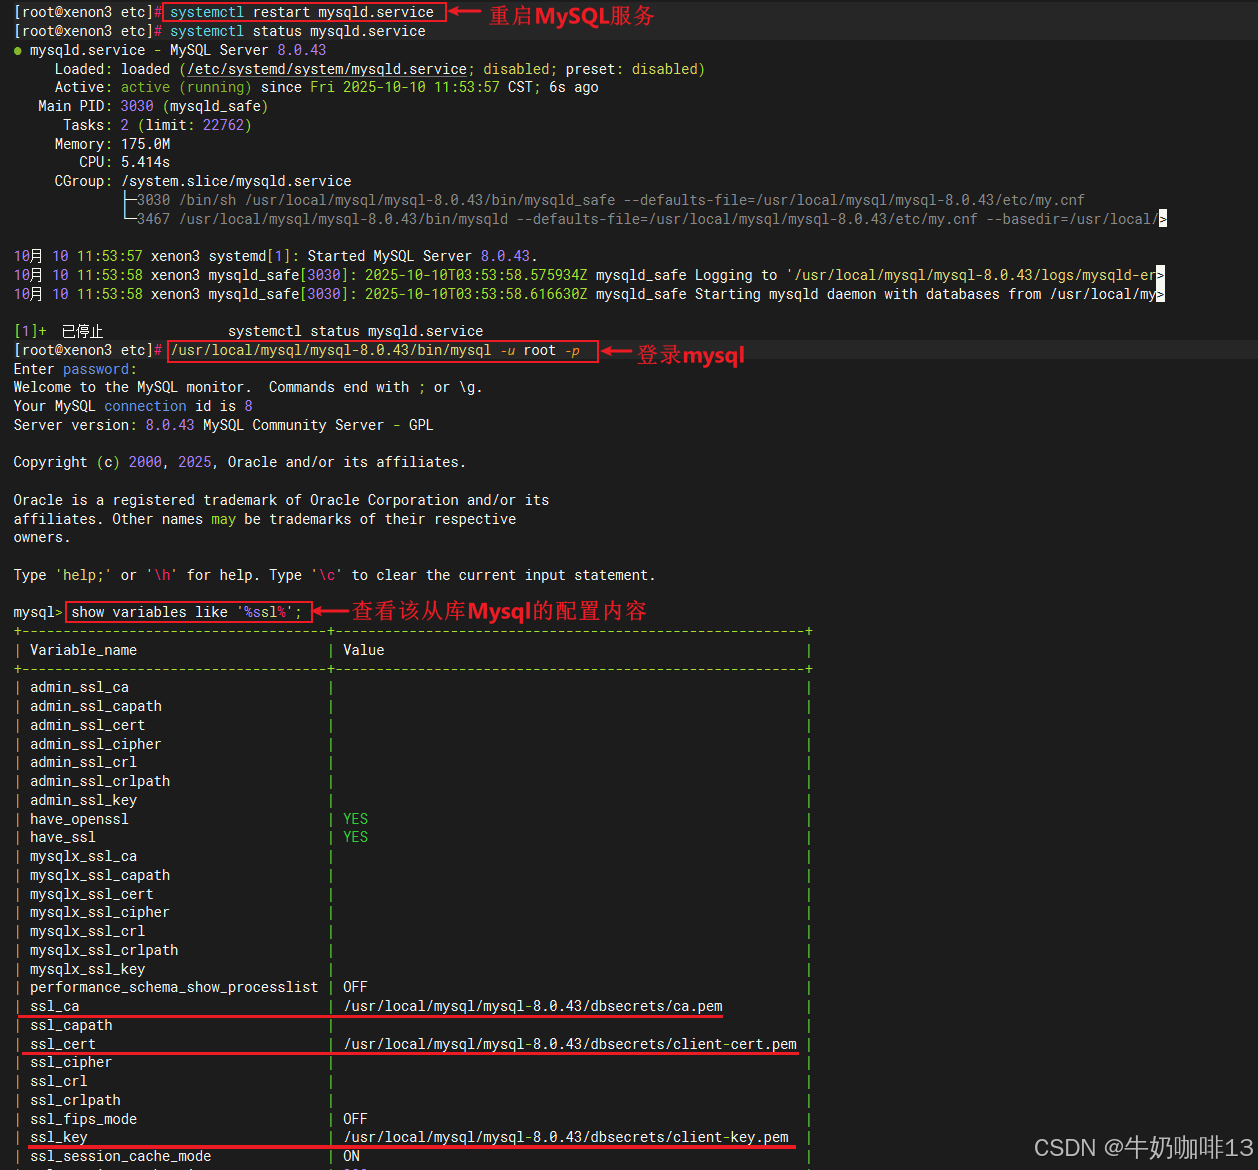Click the admin_ssl_crlpath variable
1258x1170 pixels.
click(100, 781)
